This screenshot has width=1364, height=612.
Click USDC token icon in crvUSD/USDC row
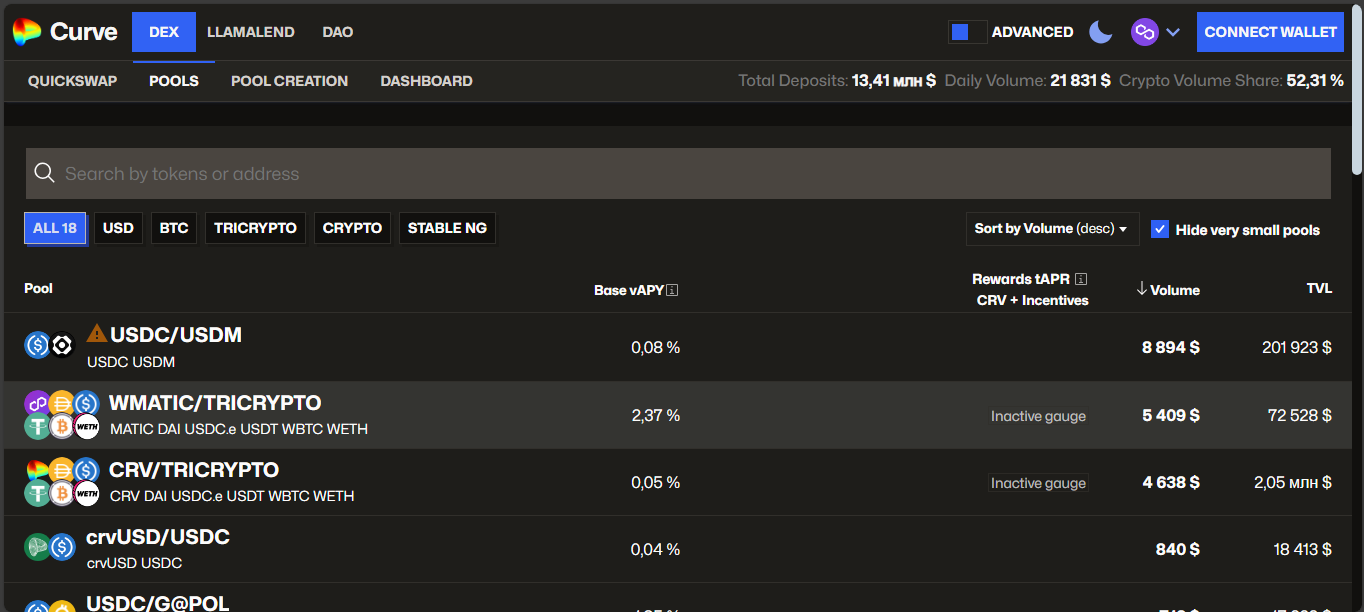point(62,547)
